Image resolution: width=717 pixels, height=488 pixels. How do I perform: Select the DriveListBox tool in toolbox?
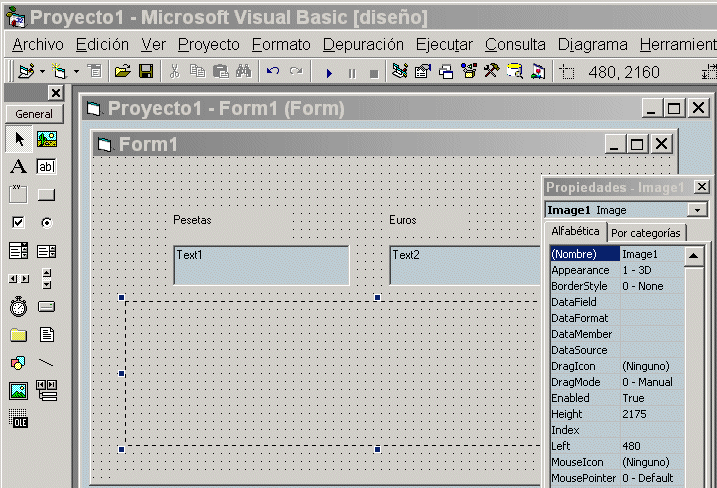47,306
